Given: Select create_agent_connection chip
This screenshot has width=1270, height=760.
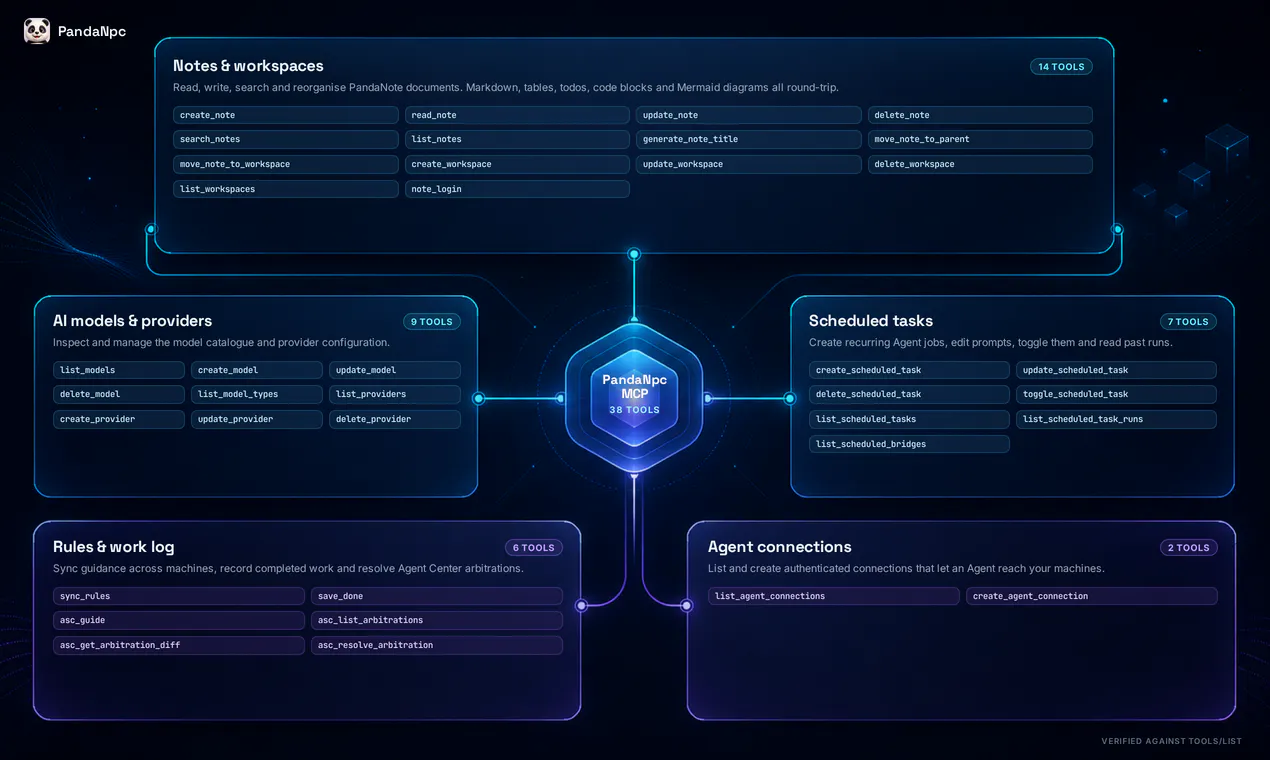Looking at the screenshot, I should 1092,596.
